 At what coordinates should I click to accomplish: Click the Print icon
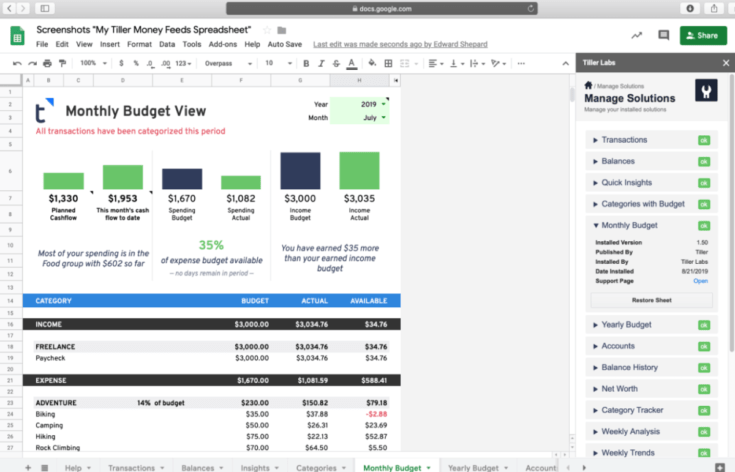tap(47, 63)
